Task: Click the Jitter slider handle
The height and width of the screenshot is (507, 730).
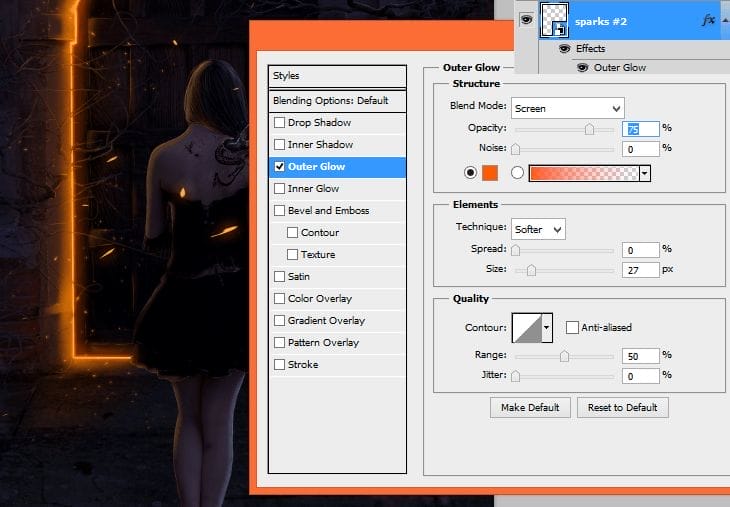Action: tap(515, 376)
